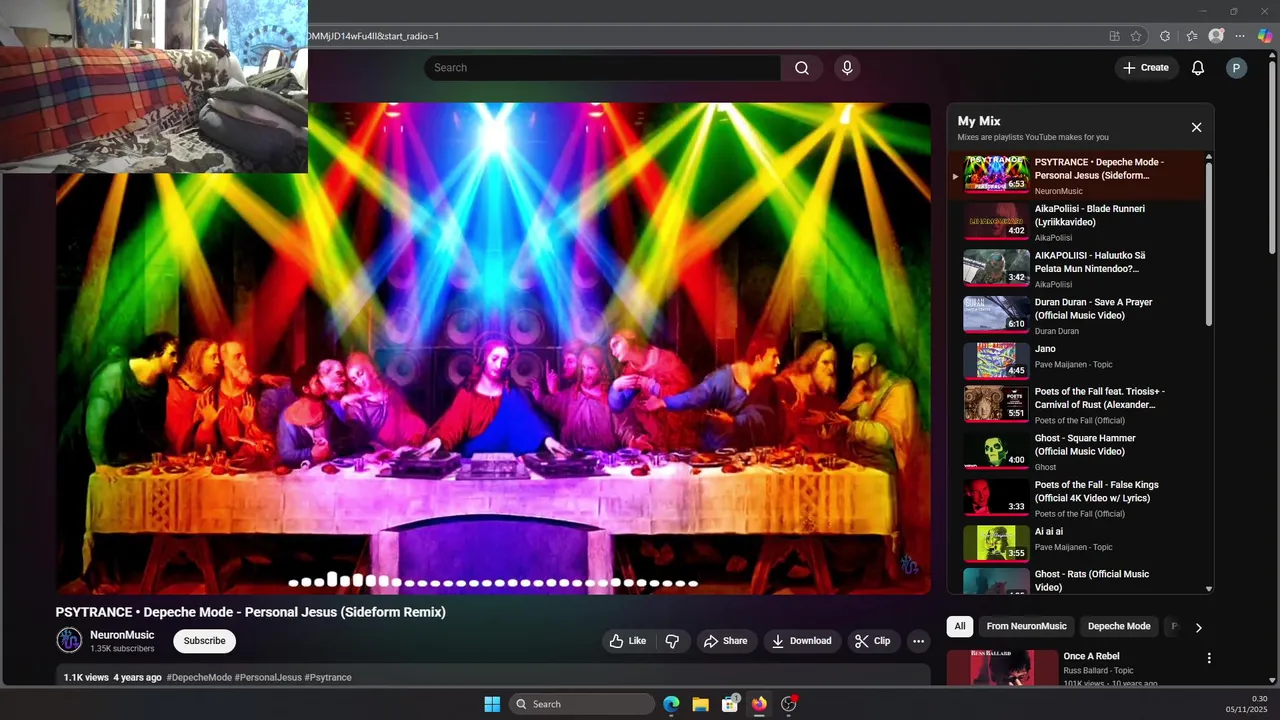This screenshot has width=1280, height=720.
Task: Click the My Mix playlist scrollbar
Action: pos(1209,244)
